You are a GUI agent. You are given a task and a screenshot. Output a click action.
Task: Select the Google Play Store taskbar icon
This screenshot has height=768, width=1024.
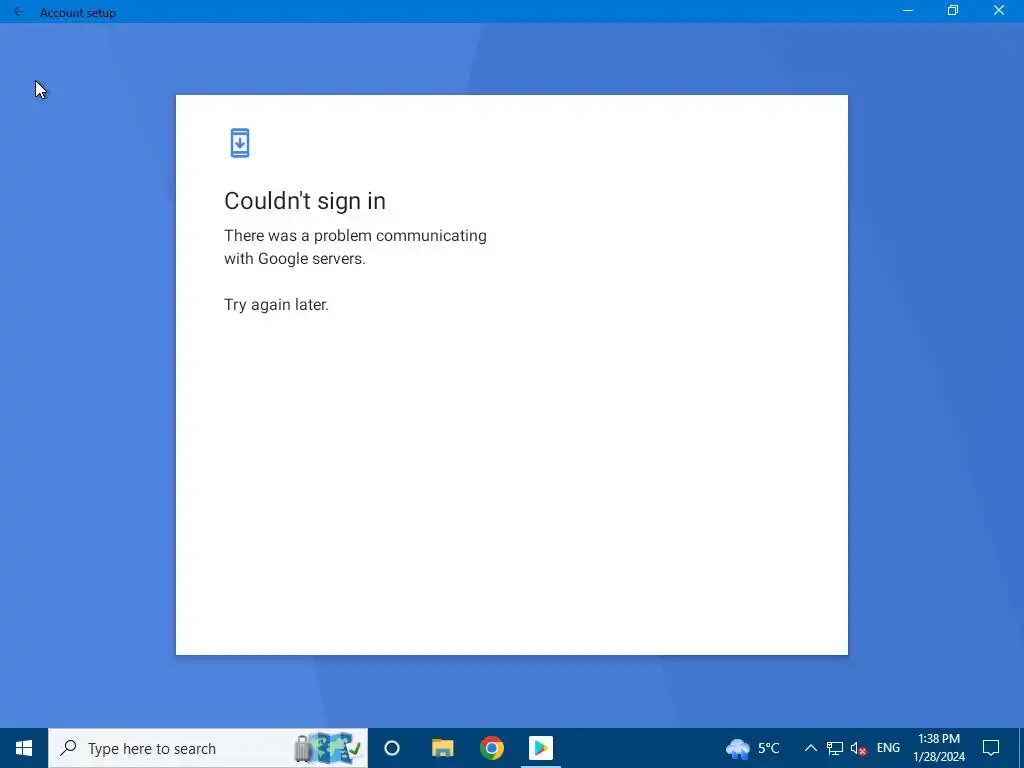click(541, 748)
